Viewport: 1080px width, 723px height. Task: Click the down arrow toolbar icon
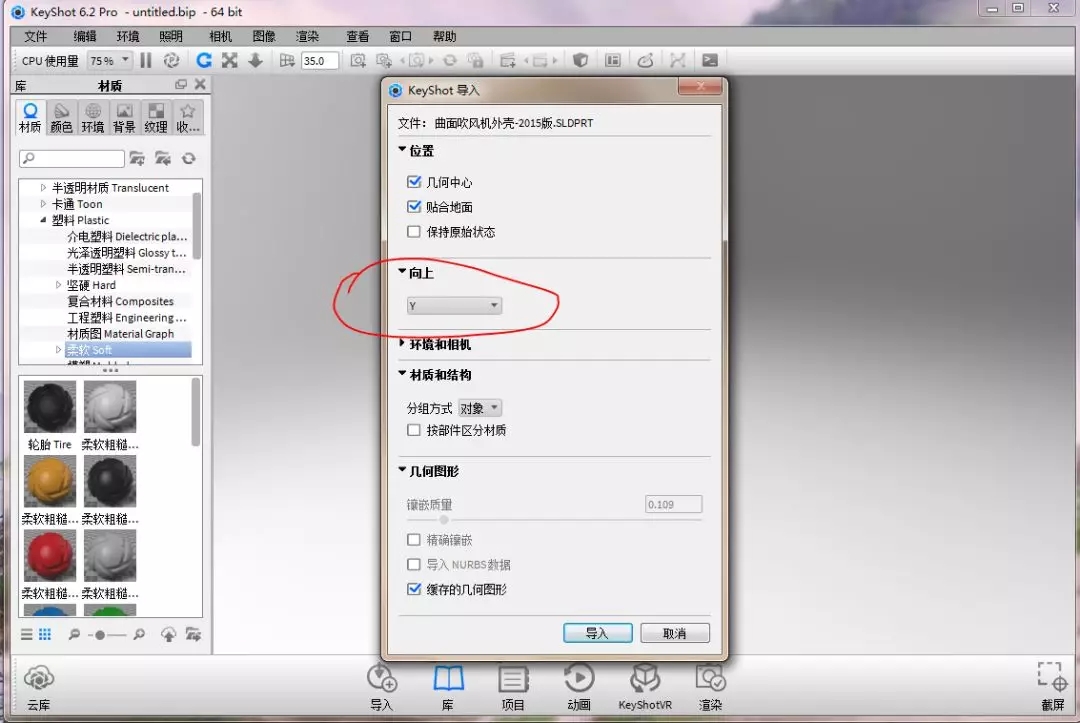pyautogui.click(x=256, y=61)
